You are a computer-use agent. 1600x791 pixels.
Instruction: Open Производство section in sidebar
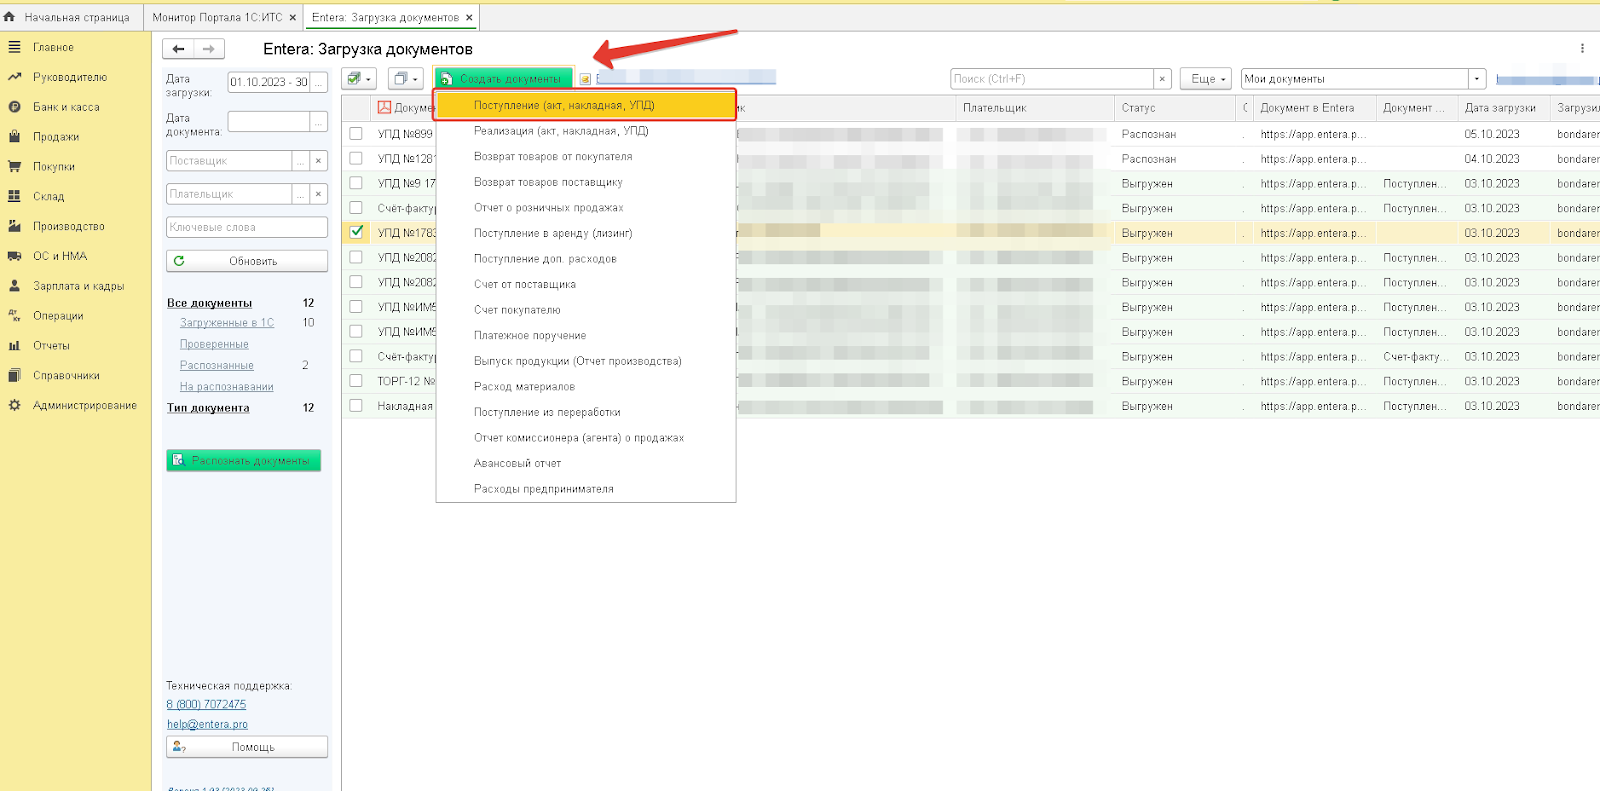[x=69, y=227]
